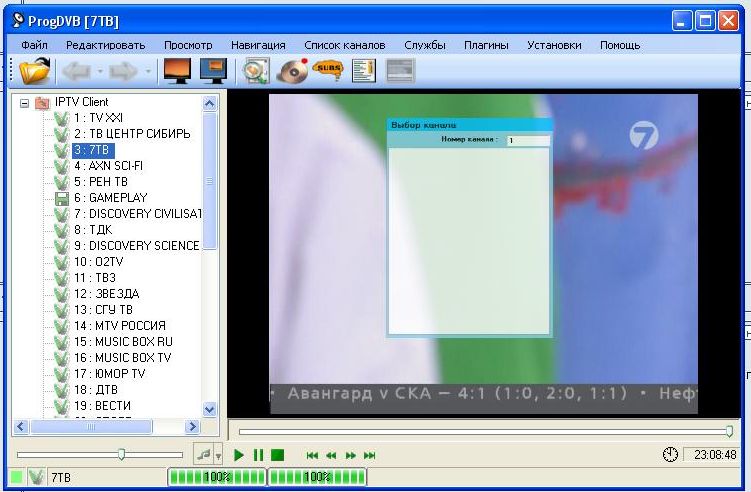751x492 pixels.
Task: Click the floppy icon beside GAMEPLAY
Action: pyautogui.click(x=62, y=198)
